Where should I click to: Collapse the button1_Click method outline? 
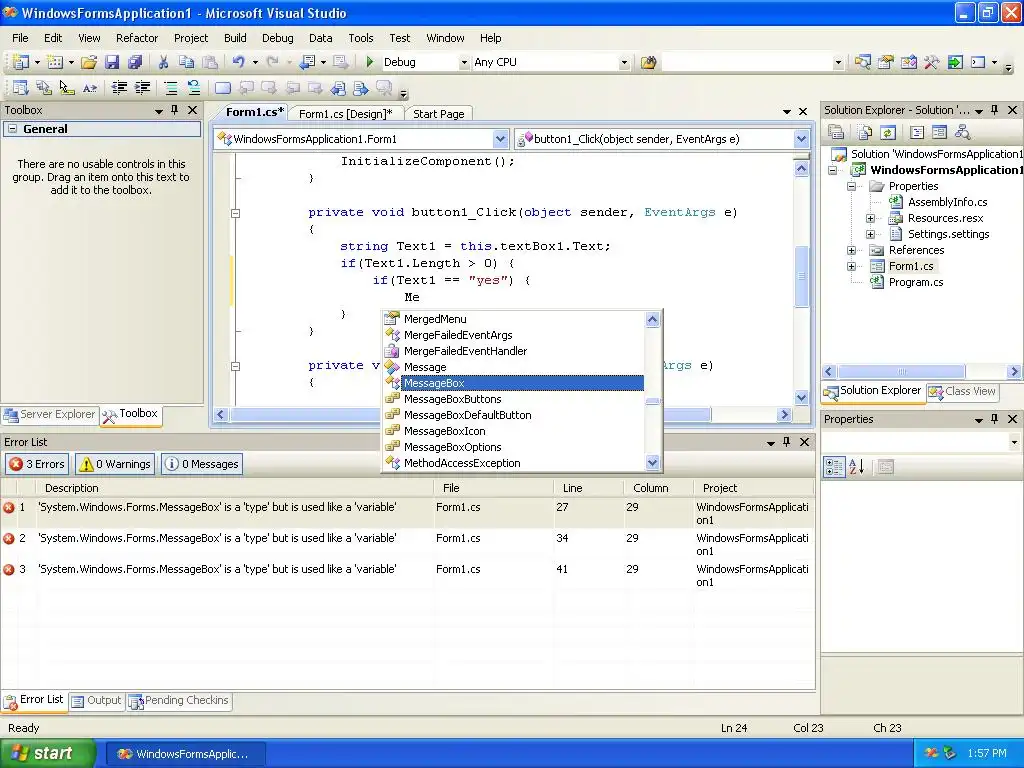click(x=236, y=213)
